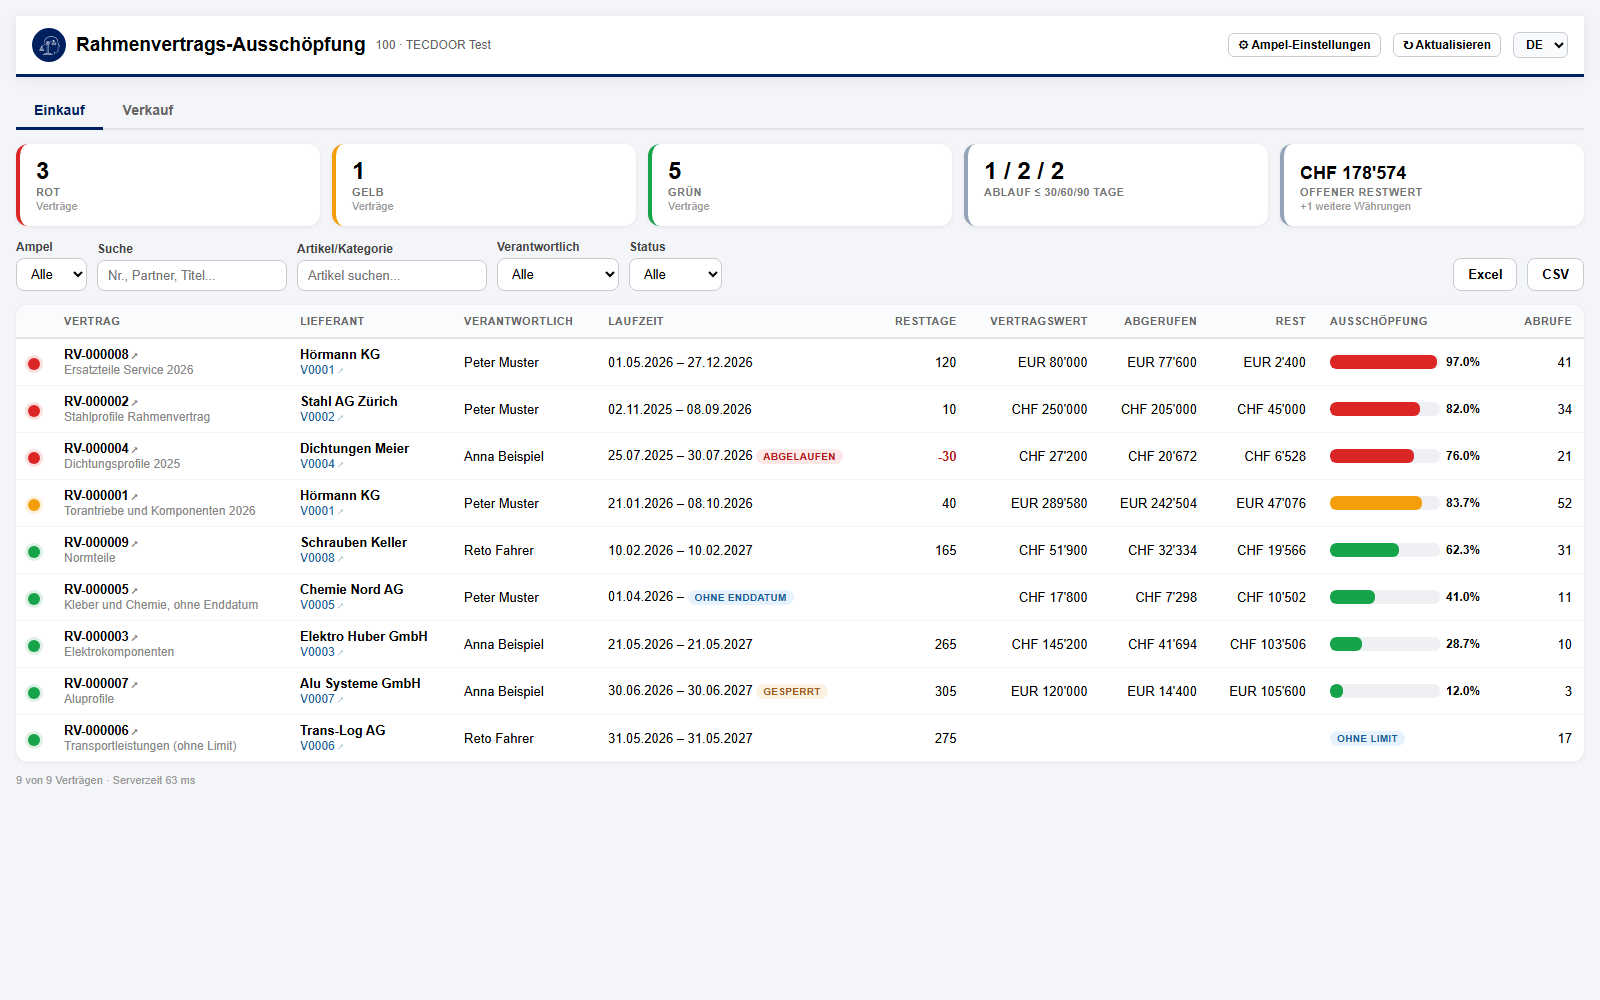Image resolution: width=1600 pixels, height=1000 pixels.
Task: Open the Status filter dropdown
Action: (x=675, y=274)
